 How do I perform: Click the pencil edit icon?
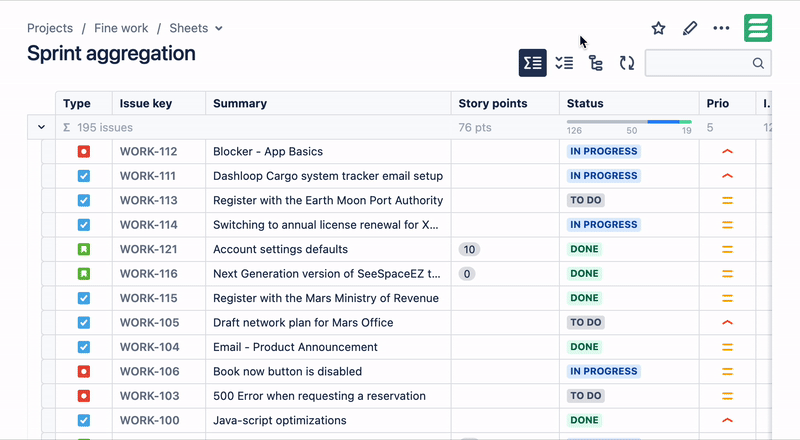(x=690, y=28)
